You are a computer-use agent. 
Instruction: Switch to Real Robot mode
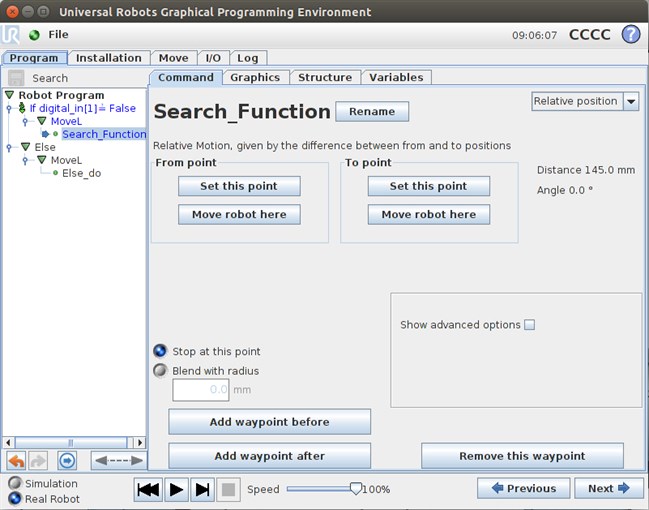15,498
